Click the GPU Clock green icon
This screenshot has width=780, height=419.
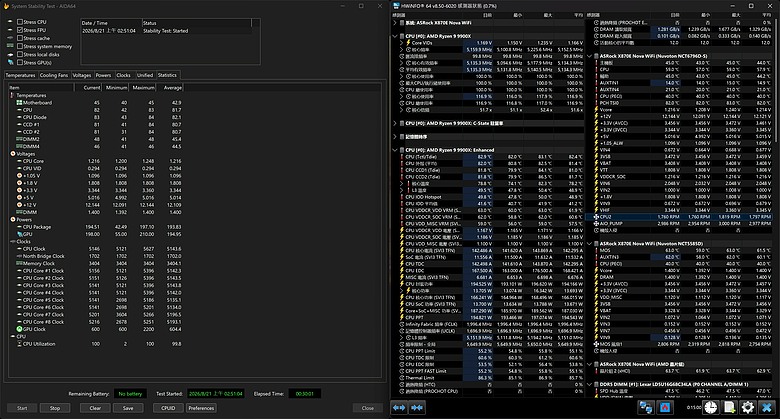[x=19, y=329]
